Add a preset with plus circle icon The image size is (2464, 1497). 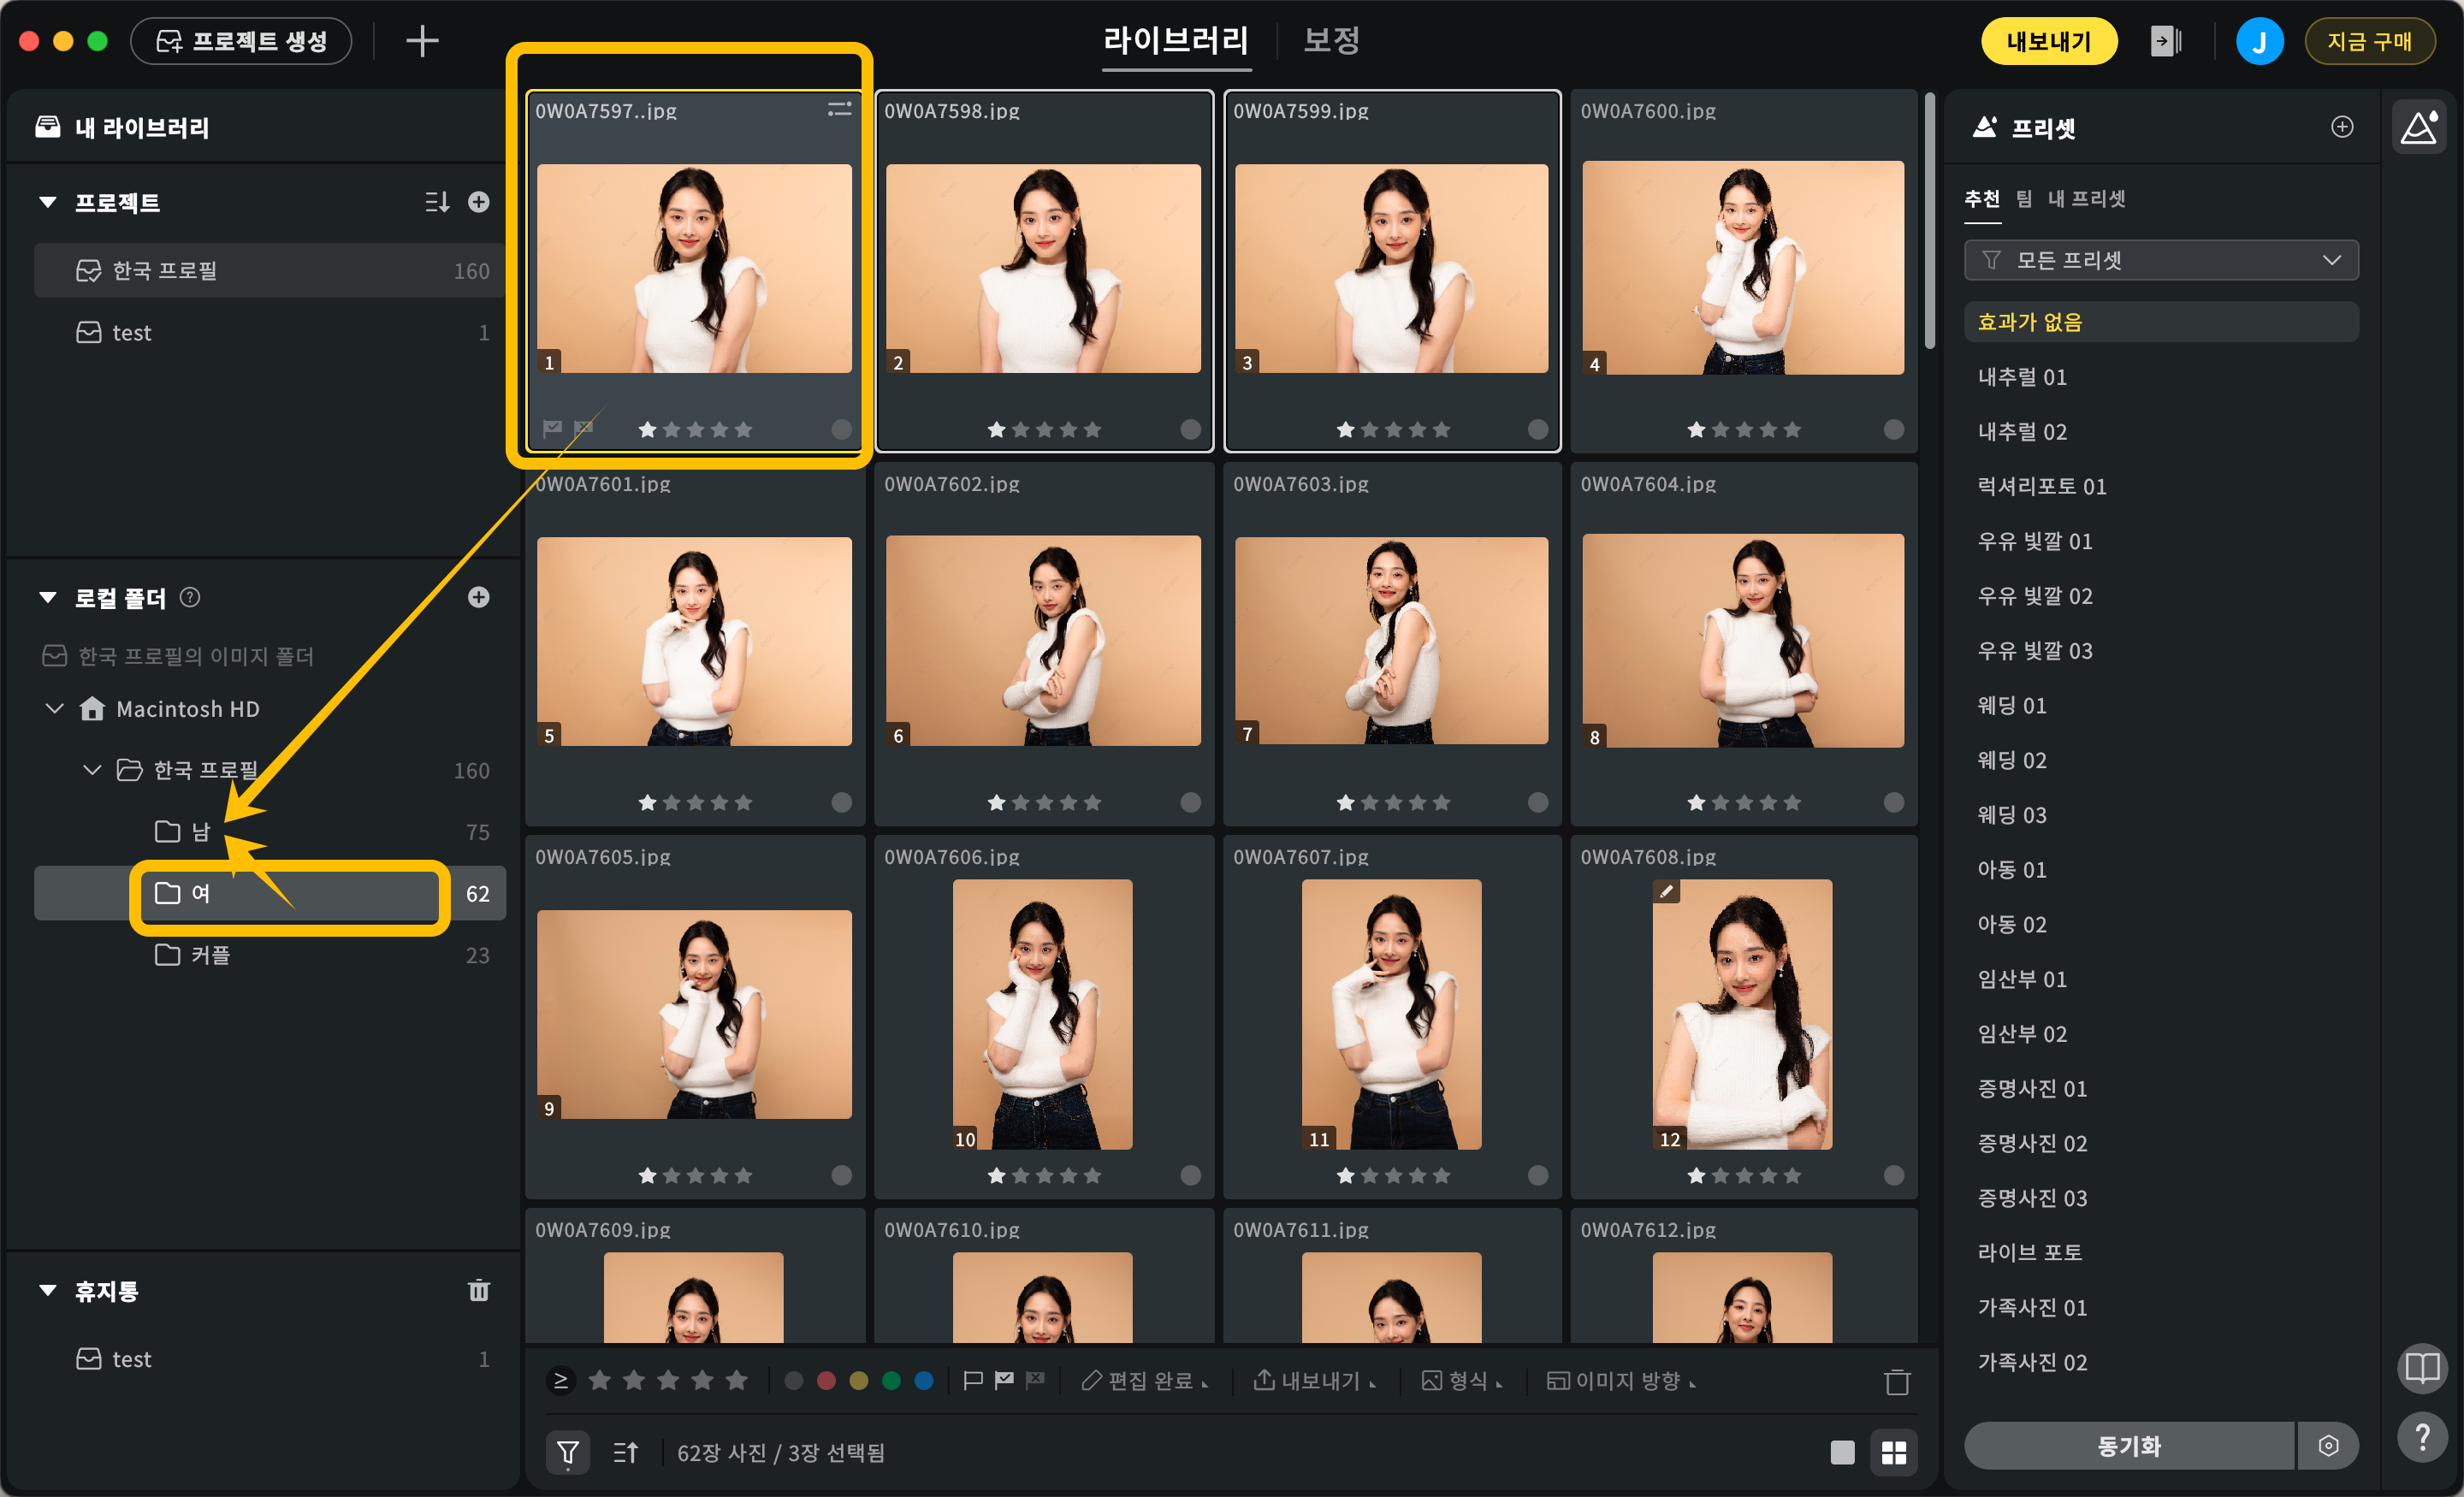pyautogui.click(x=2342, y=127)
